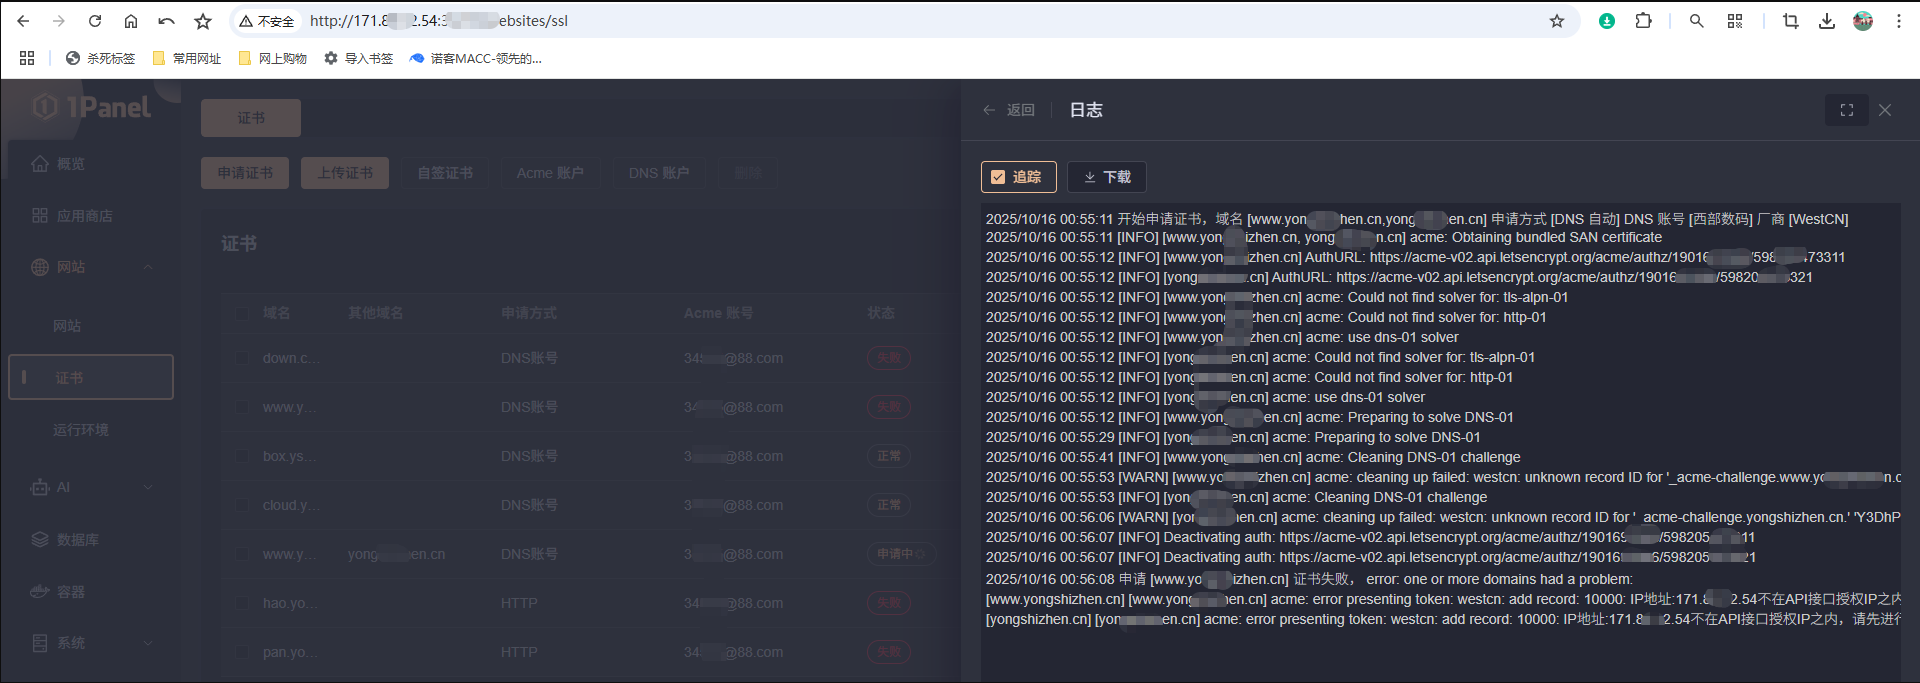Click the 申请证书 button

click(245, 173)
